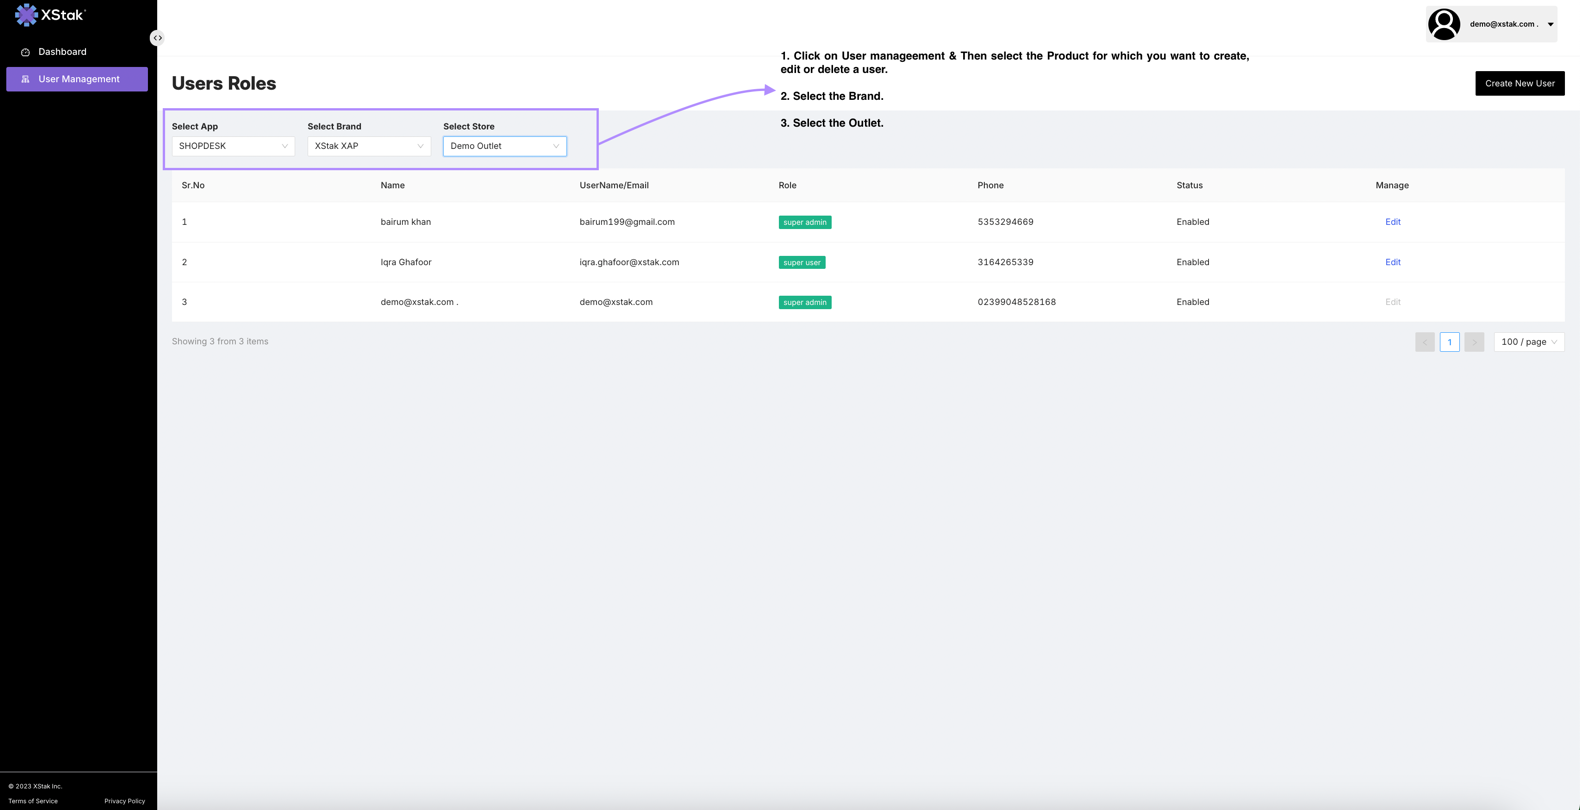The height and width of the screenshot is (810, 1580).
Task: Open the Select Store Demo Outlet dropdown
Action: 505,146
